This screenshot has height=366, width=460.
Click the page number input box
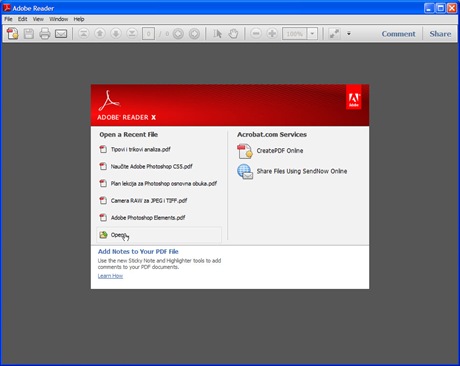point(148,34)
